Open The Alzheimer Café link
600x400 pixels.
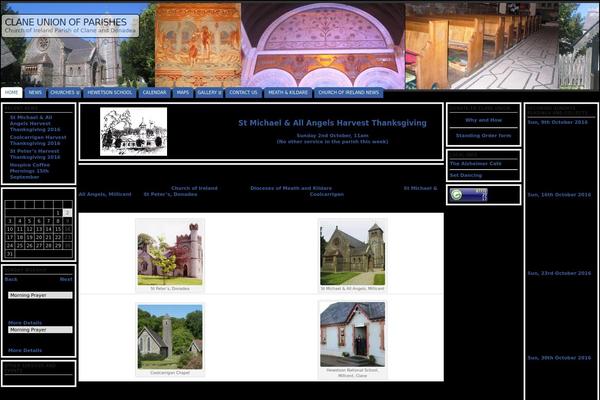tap(468, 163)
